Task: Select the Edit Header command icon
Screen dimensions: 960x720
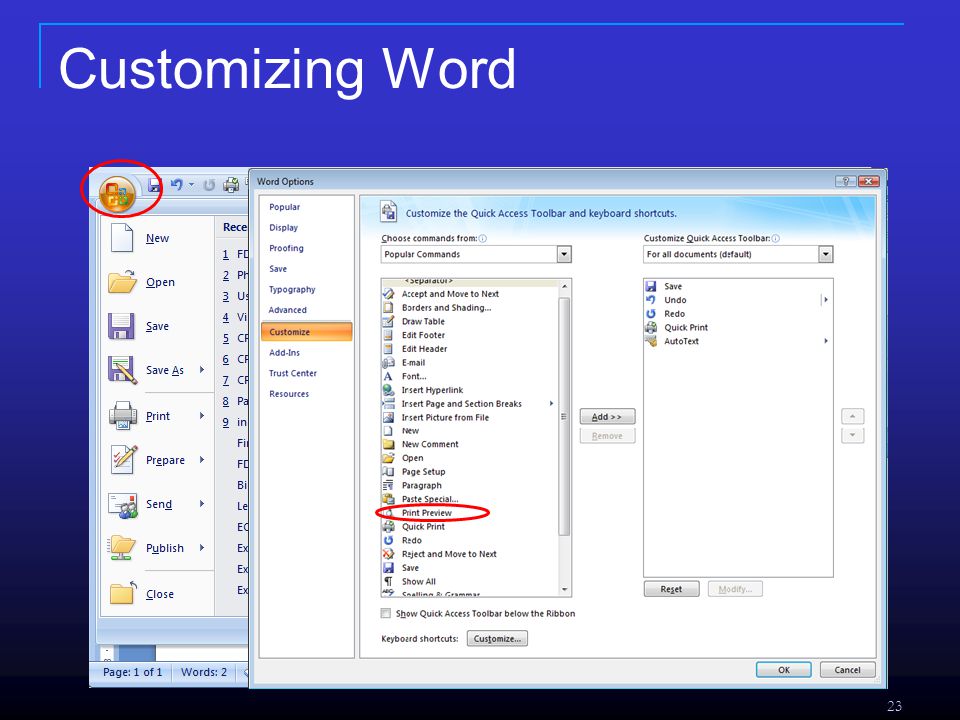Action: point(388,349)
